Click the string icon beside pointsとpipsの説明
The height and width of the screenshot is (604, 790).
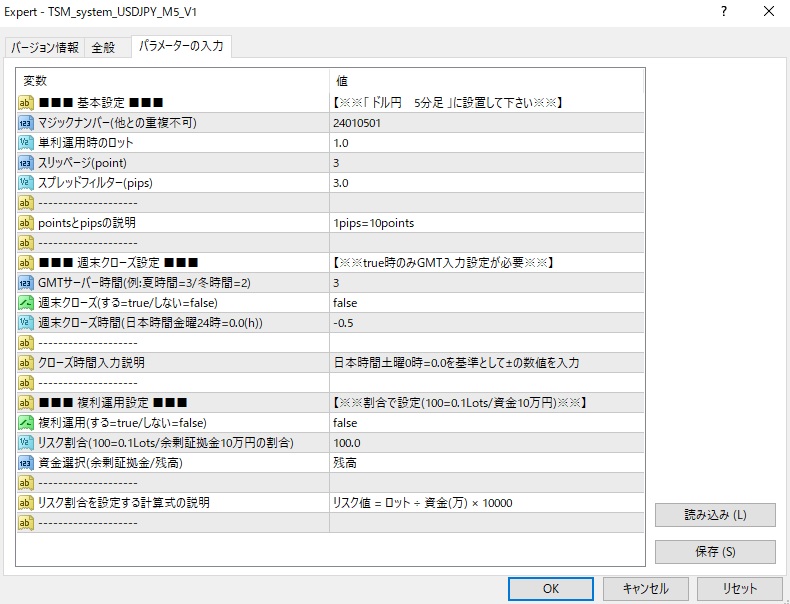point(25,223)
